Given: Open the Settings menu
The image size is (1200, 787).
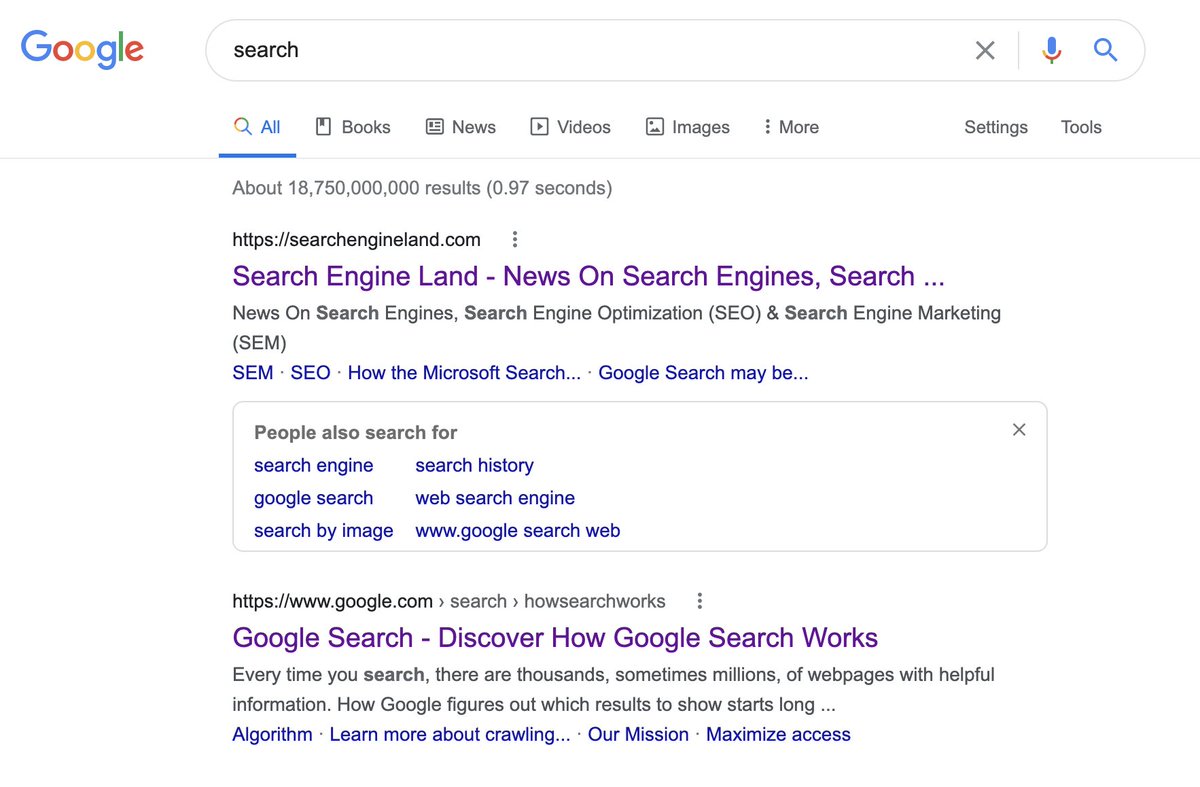Looking at the screenshot, I should [996, 127].
